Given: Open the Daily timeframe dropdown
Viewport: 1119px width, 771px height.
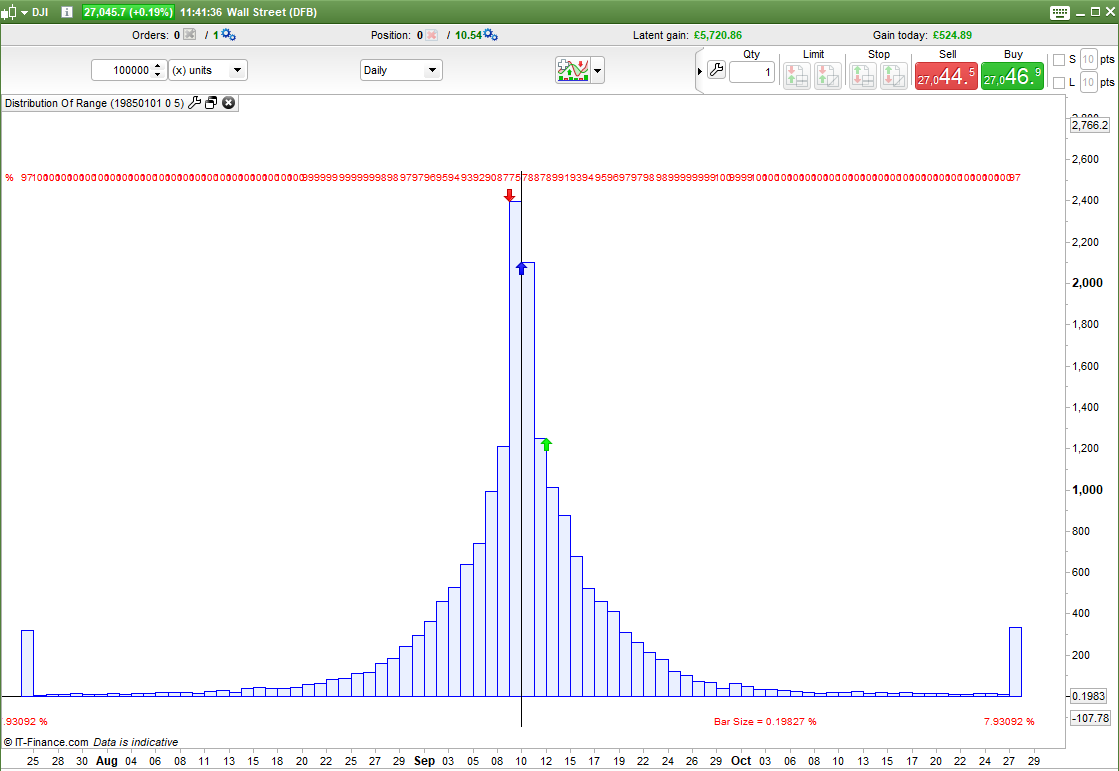Looking at the screenshot, I should (401, 70).
